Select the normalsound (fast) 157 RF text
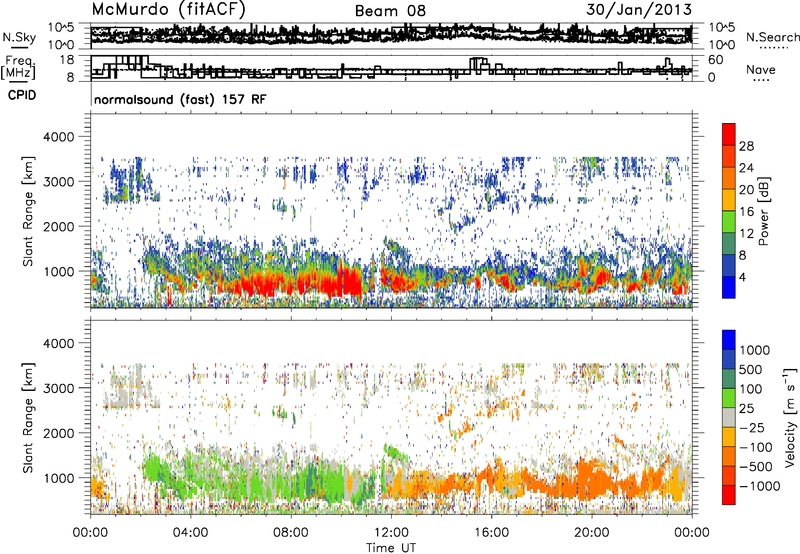Image resolution: width=800 pixels, height=554 pixels. (180, 99)
